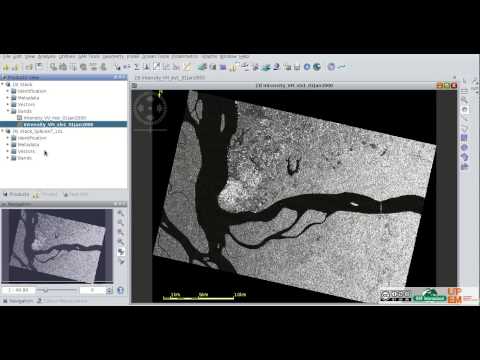Screen dimensions: 480x360
Task: Collapse the first product [1] Stack node
Action: coord(3,84)
